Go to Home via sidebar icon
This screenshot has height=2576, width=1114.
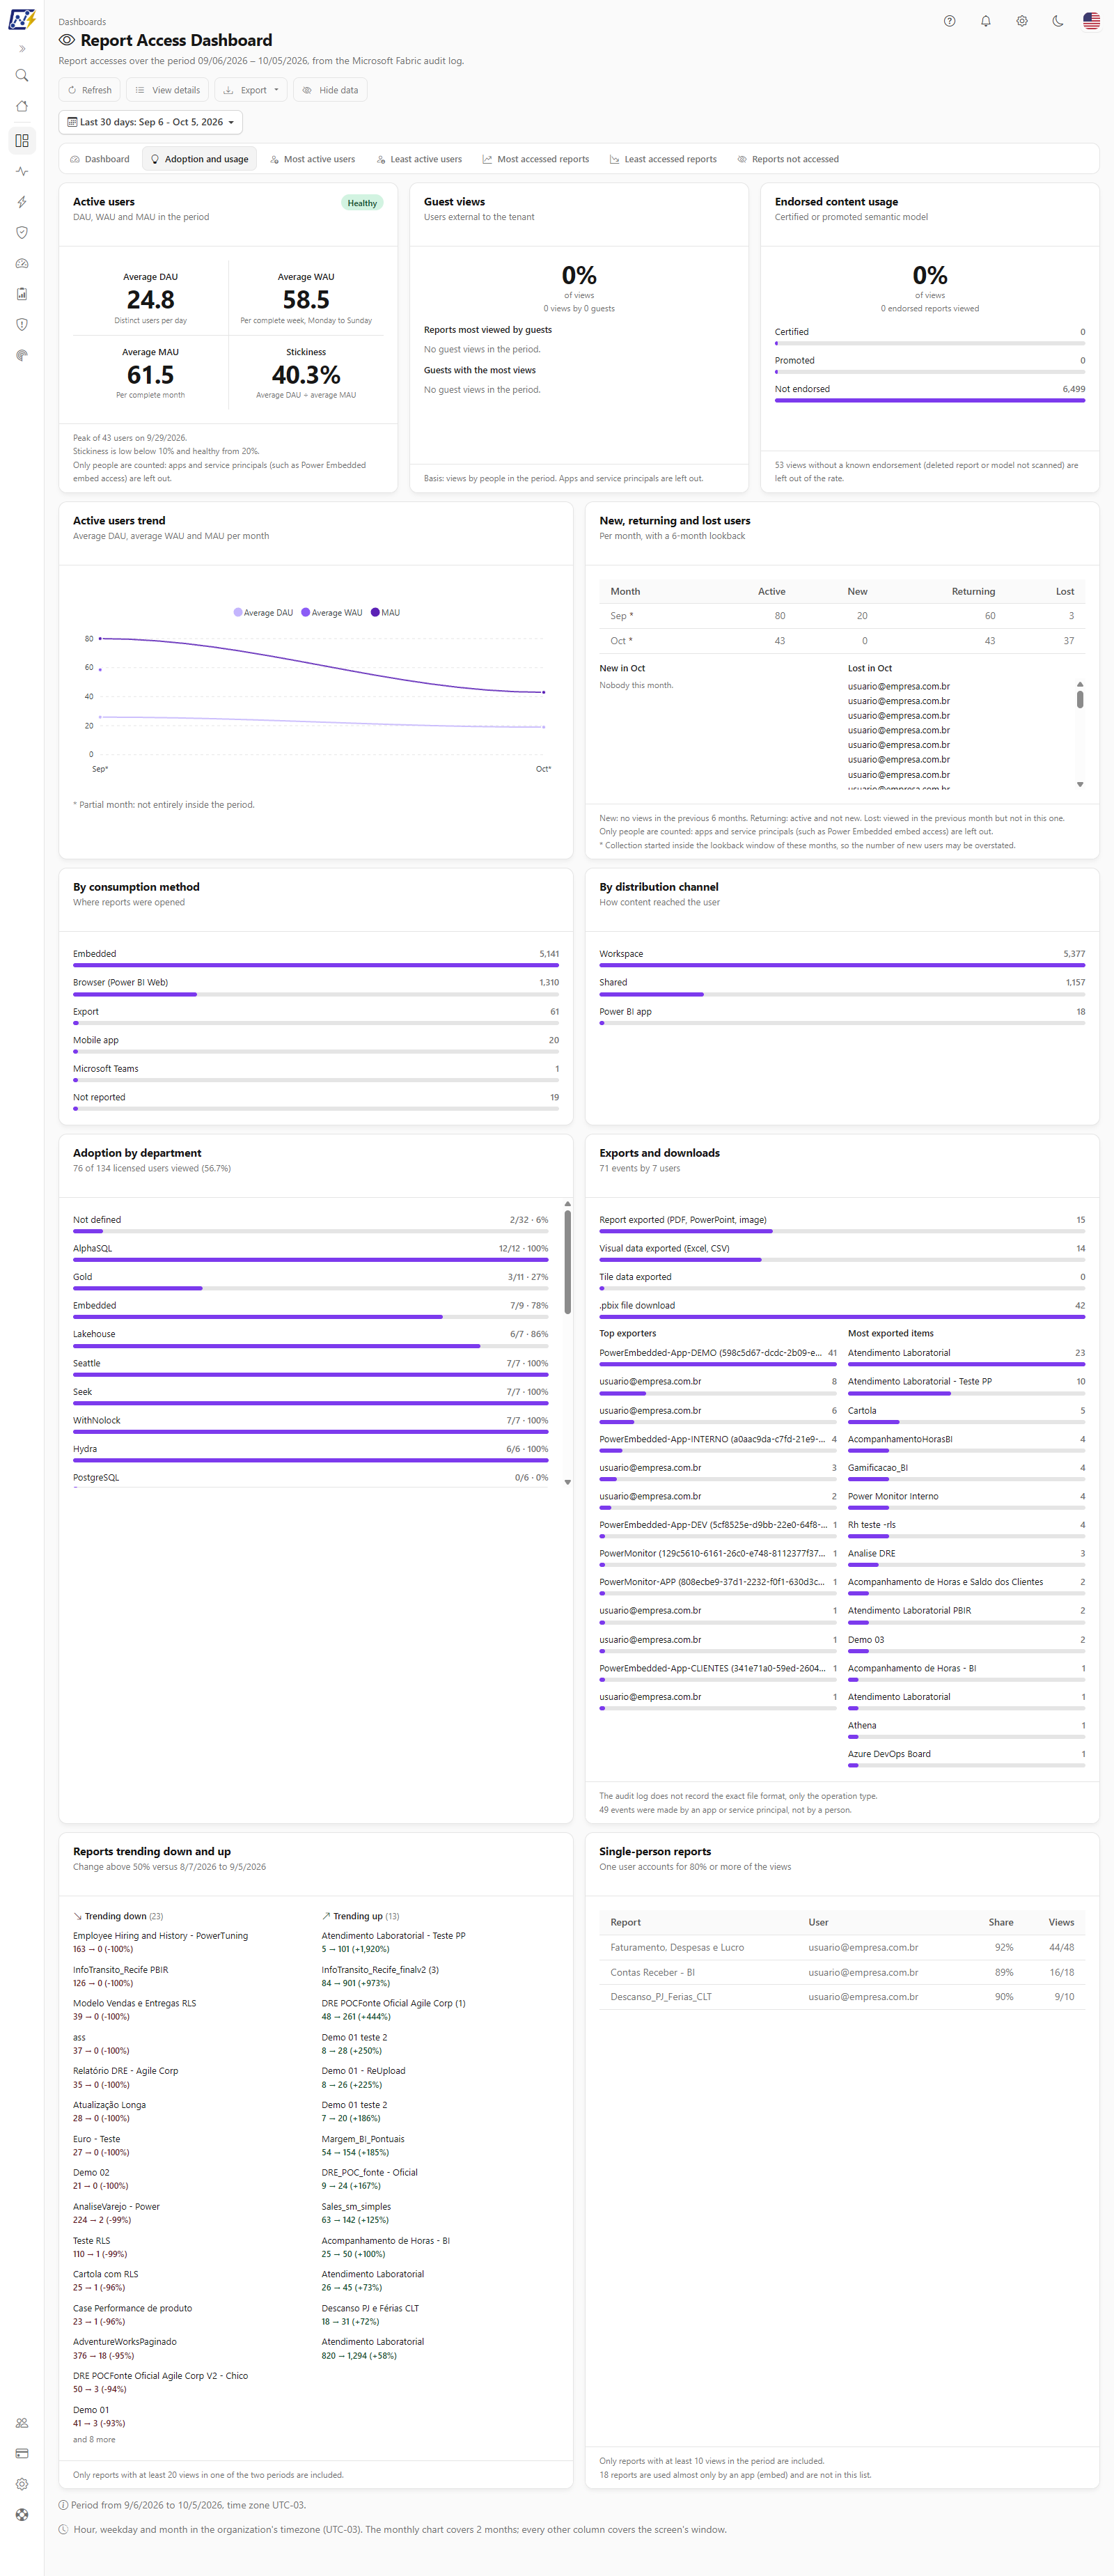(x=22, y=107)
